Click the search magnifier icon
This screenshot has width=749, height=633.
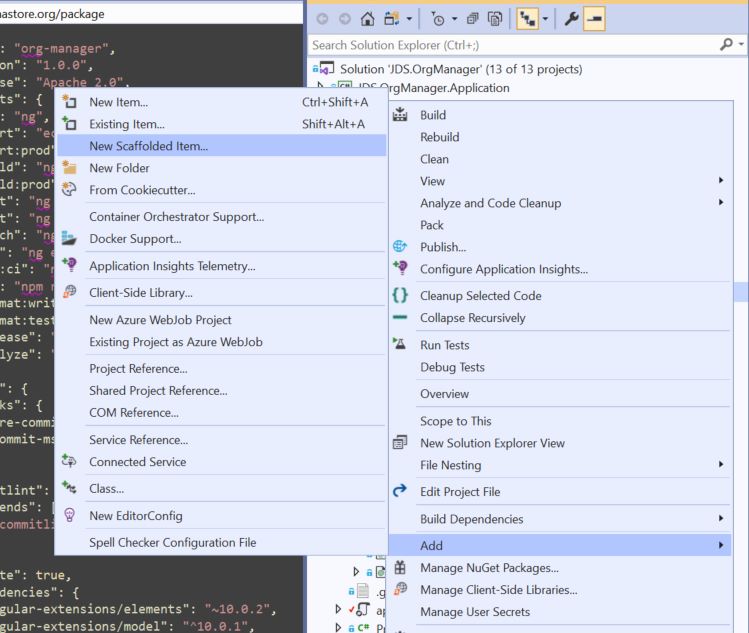(x=726, y=44)
